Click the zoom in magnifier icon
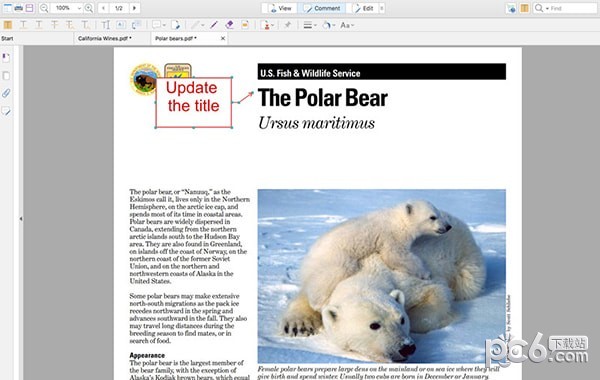 click(89, 8)
